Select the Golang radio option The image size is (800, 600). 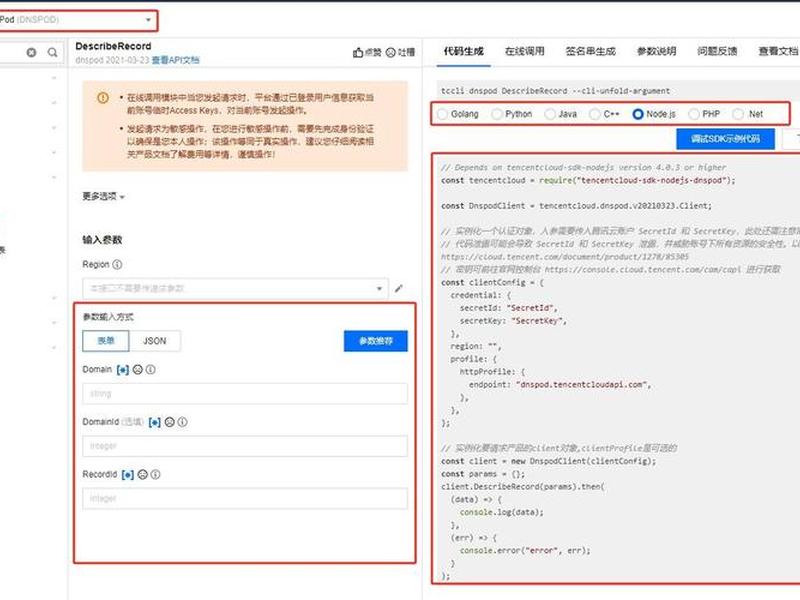442,114
